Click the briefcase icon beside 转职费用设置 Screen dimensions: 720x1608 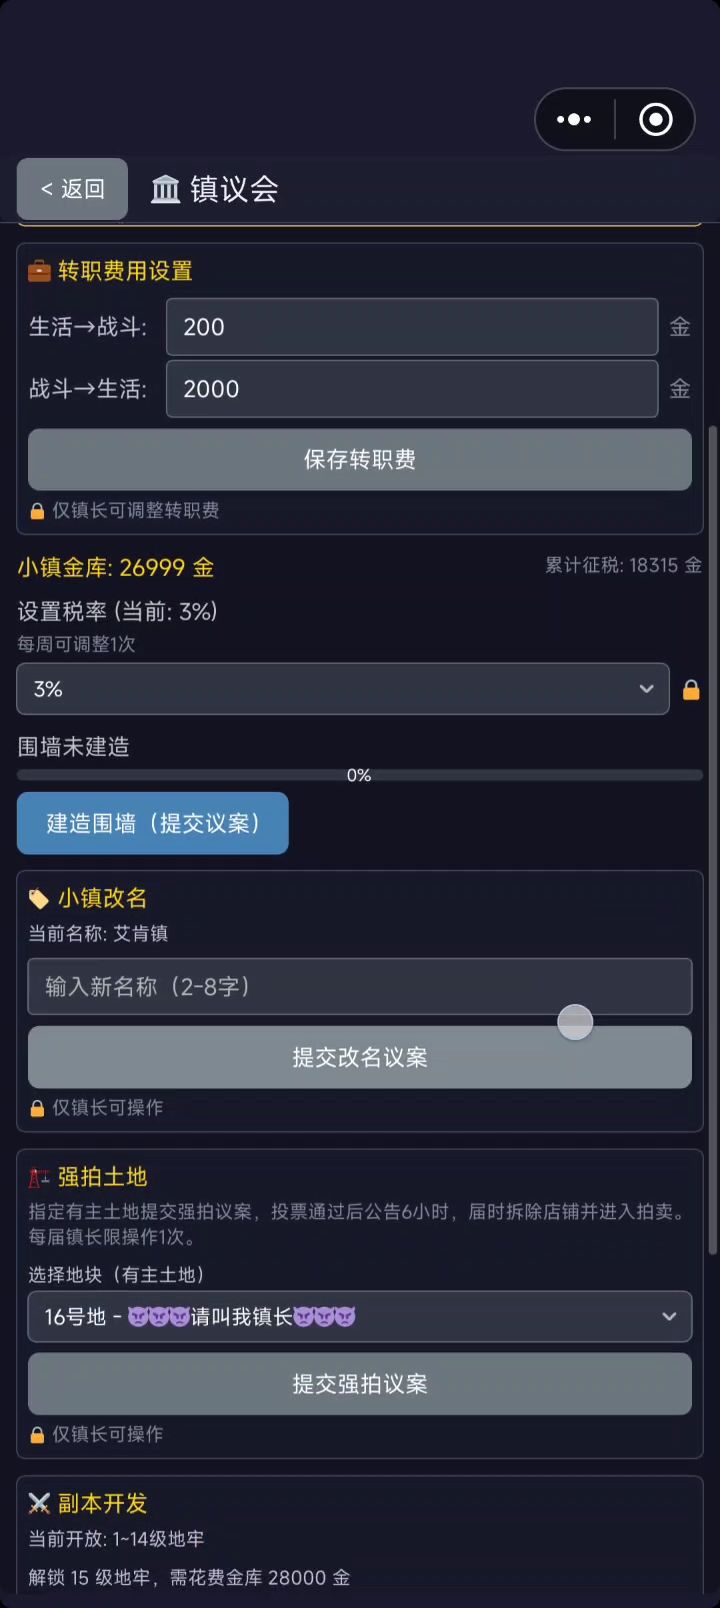(x=39, y=271)
